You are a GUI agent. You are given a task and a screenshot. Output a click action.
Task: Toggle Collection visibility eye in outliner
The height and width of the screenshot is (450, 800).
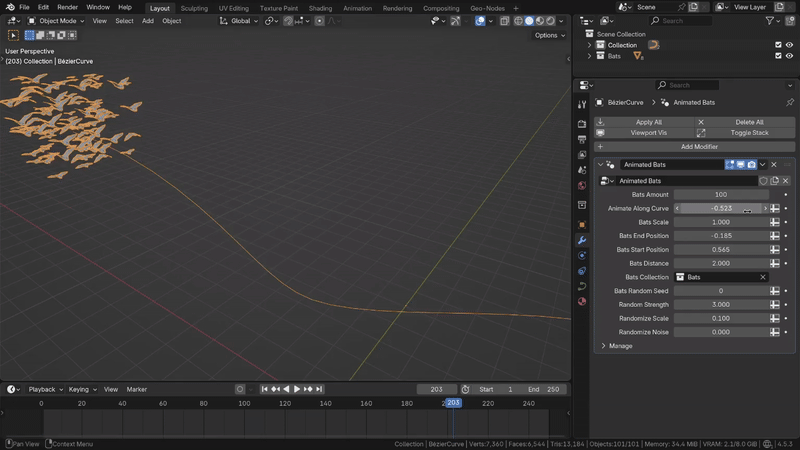point(790,45)
